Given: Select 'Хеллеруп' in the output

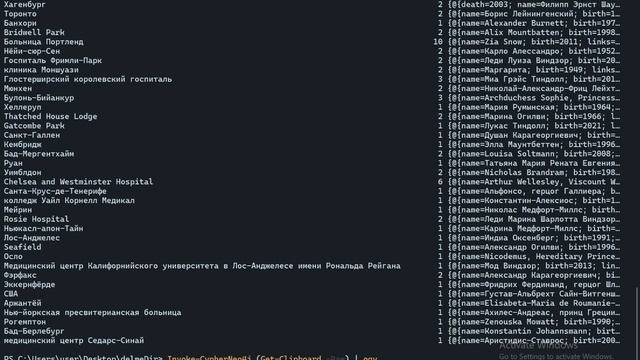Looking at the screenshot, I should [22, 107].
